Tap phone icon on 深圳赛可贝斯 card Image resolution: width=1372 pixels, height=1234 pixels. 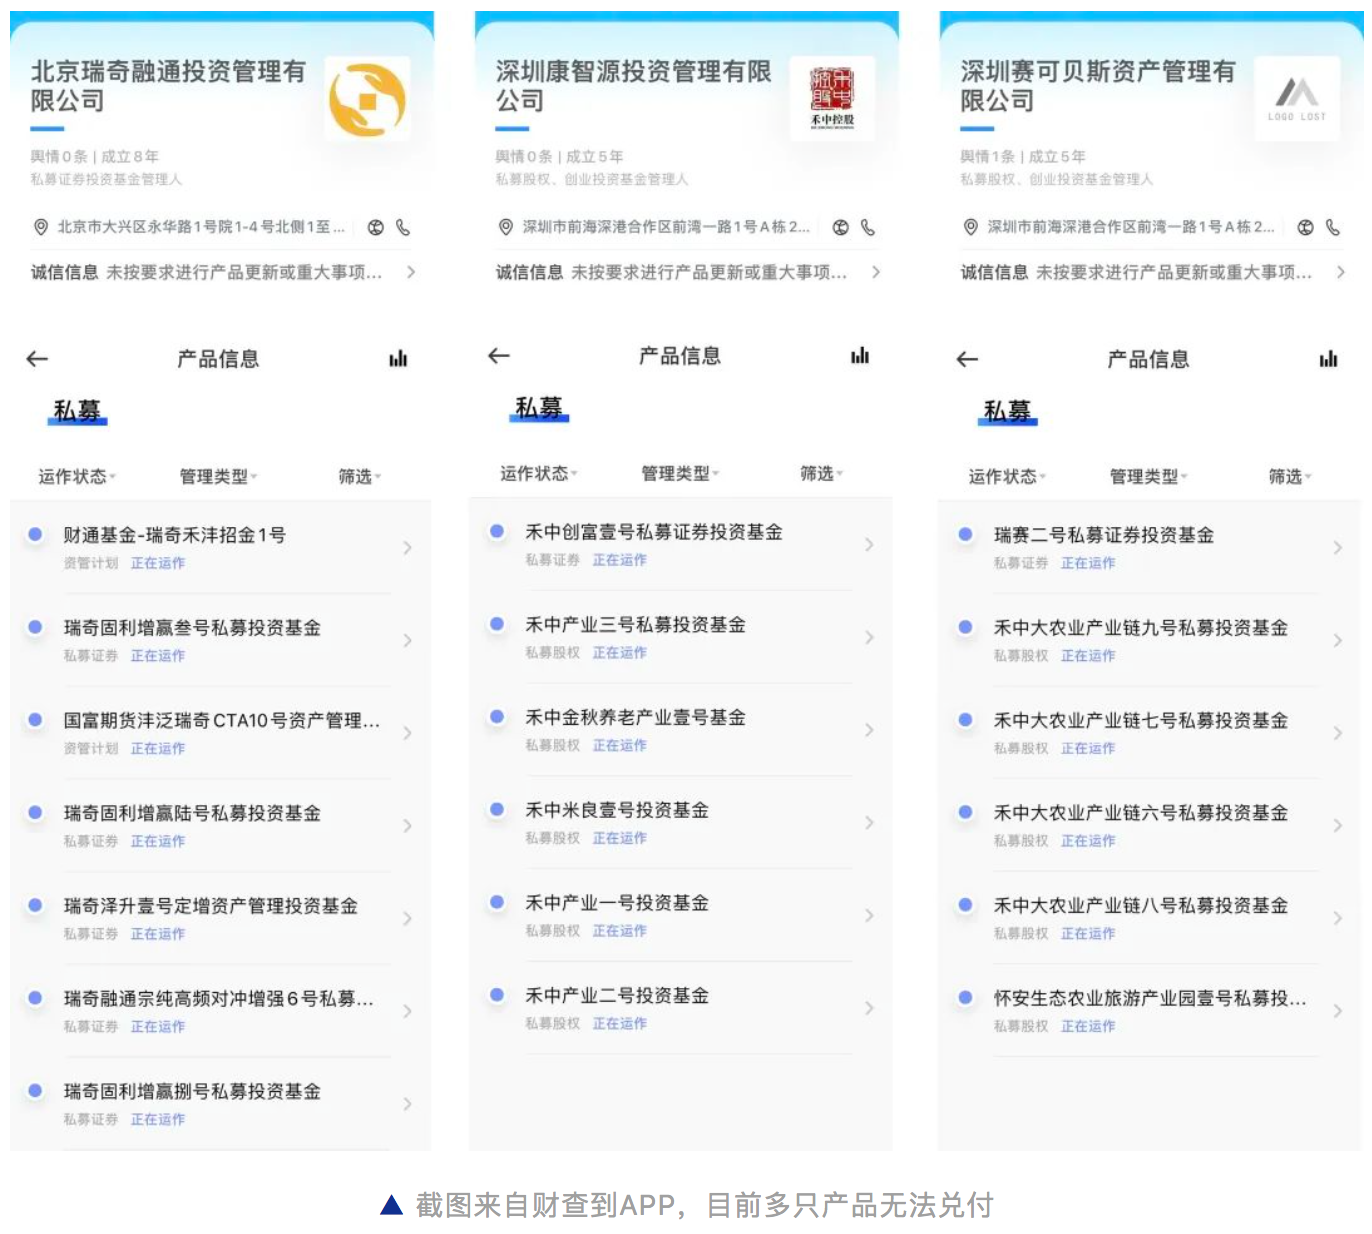click(1333, 227)
